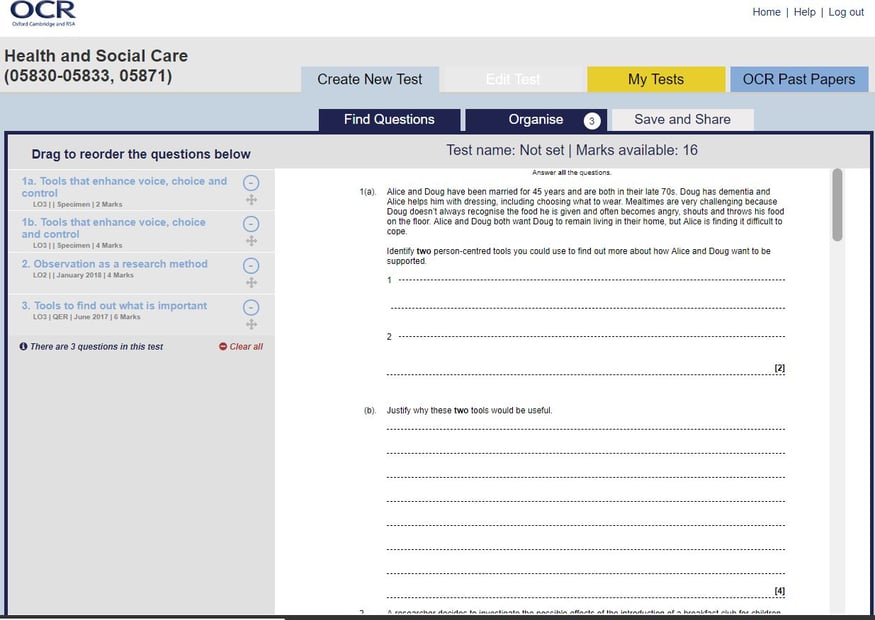Image resolution: width=875 pixels, height=620 pixels.
Task: Remove question 1b with the minus circle icon
Action: (x=250, y=225)
